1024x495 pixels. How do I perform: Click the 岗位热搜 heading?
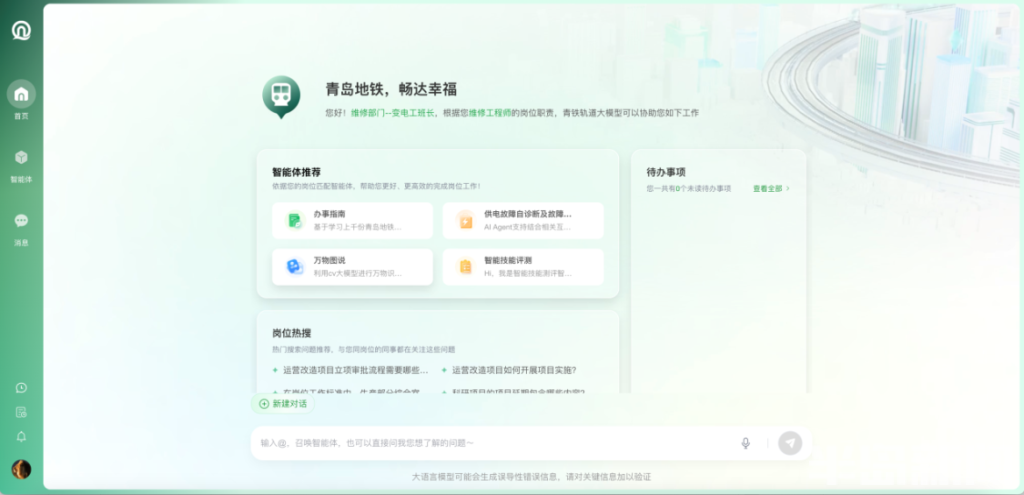[x=292, y=333]
